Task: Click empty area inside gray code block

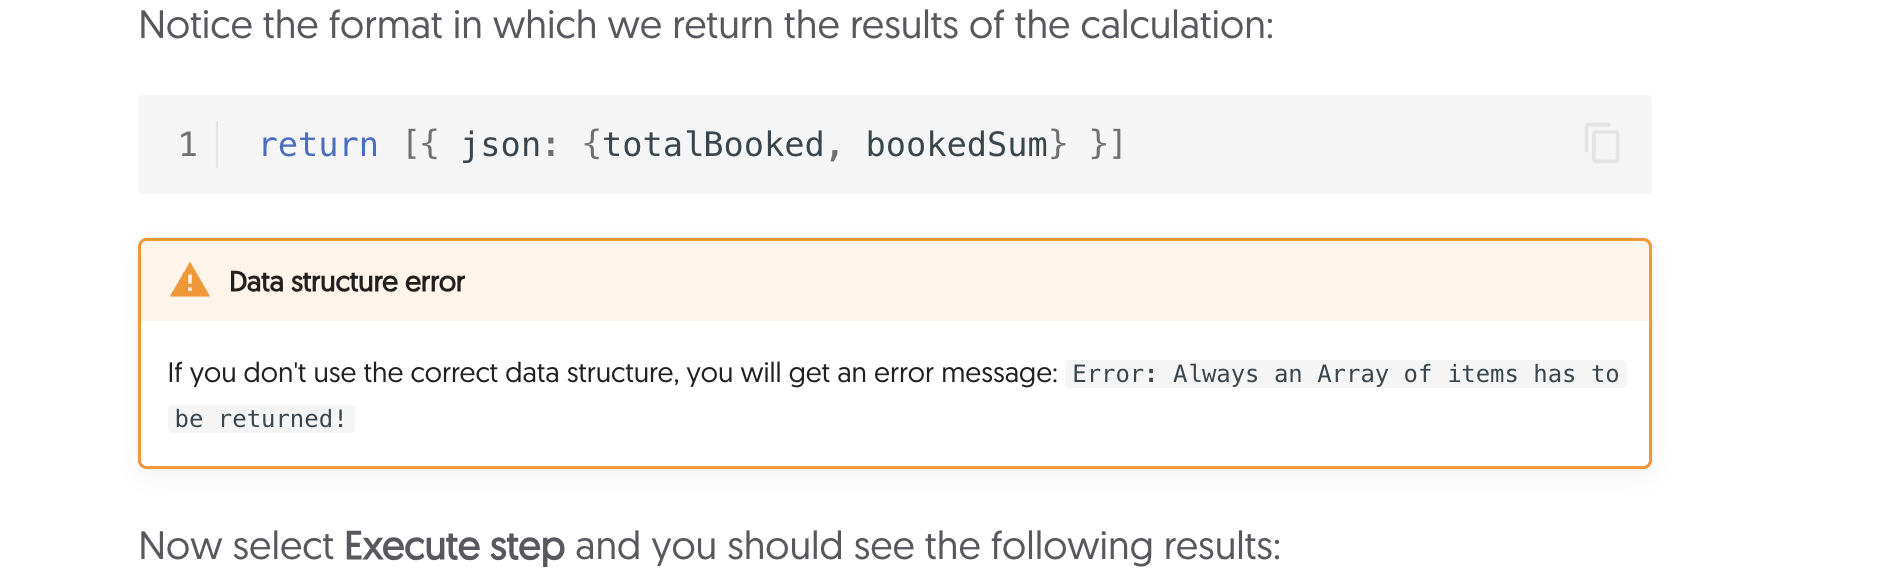Action: (1350, 144)
